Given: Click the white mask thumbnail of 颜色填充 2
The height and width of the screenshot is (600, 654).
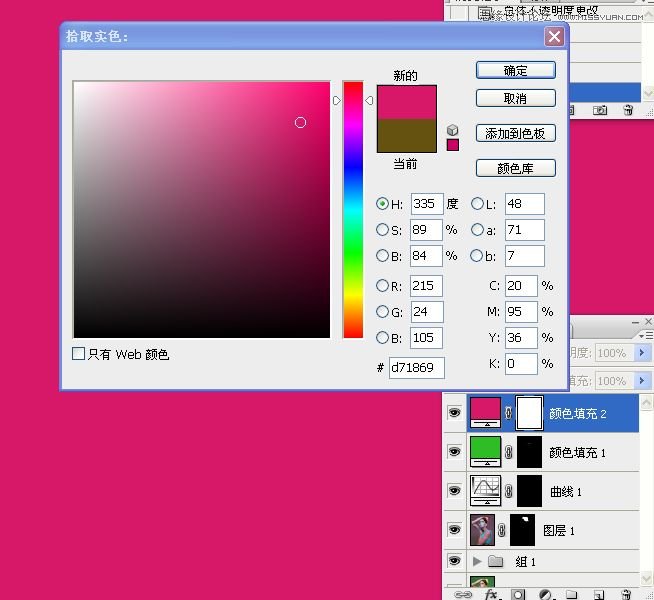Looking at the screenshot, I should coord(529,413).
